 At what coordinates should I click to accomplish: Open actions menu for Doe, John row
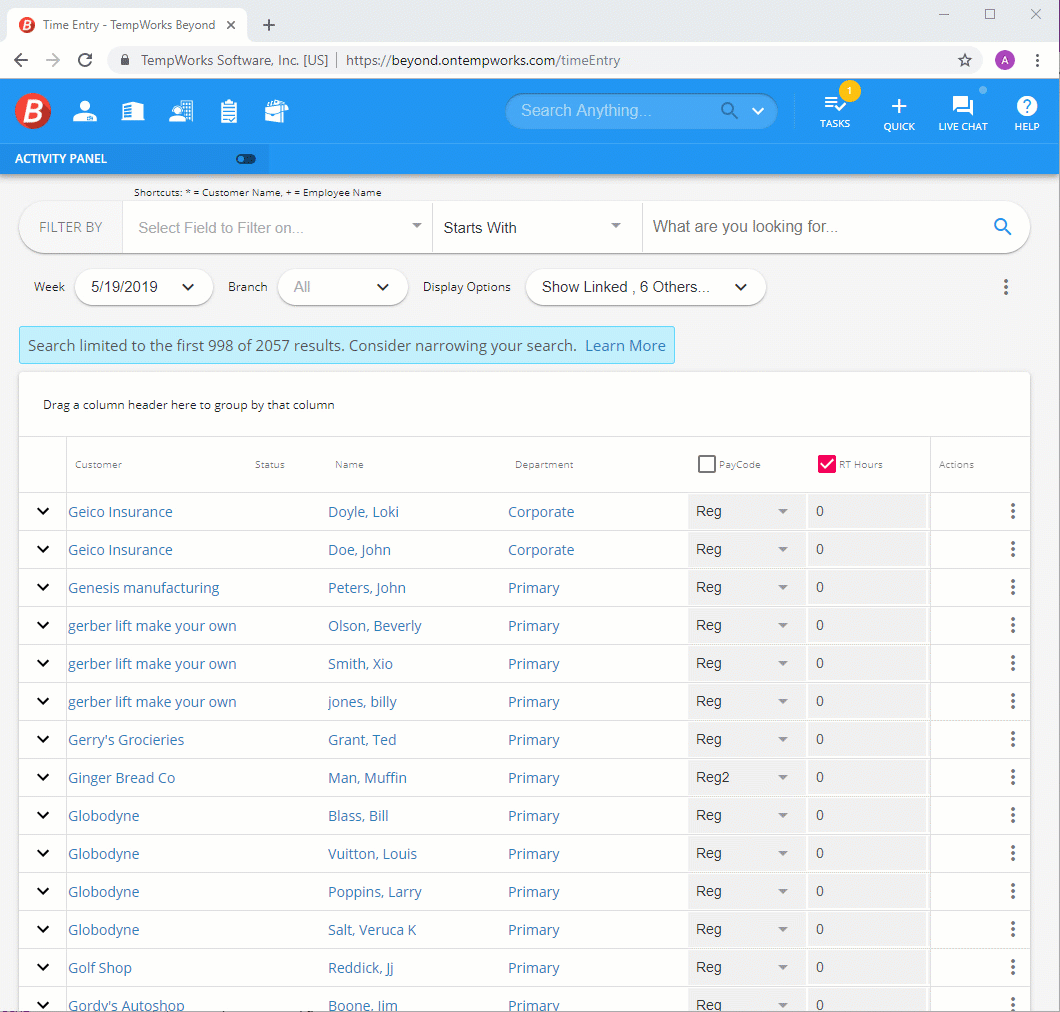click(1013, 549)
